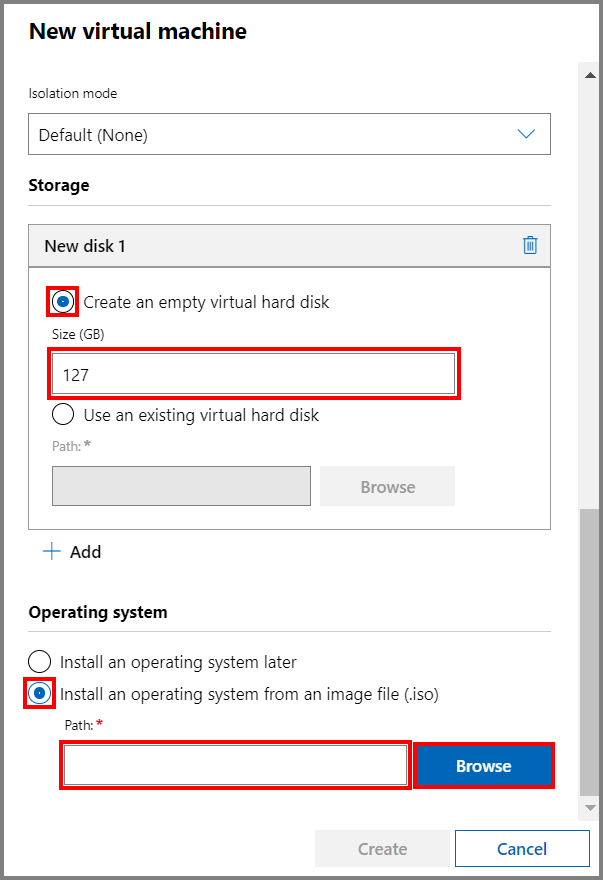
Task: Click the scrollbar down arrow
Action: click(590, 807)
